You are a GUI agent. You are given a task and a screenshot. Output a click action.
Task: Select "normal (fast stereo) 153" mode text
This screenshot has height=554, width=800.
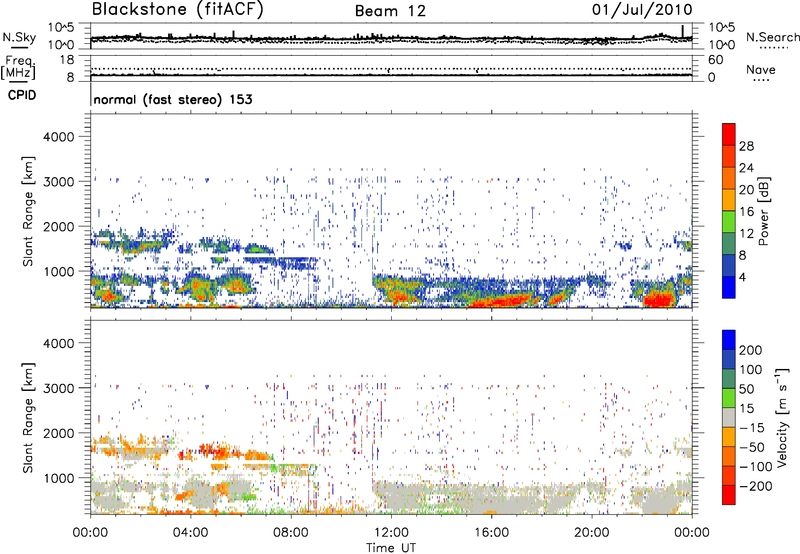[x=173, y=99]
